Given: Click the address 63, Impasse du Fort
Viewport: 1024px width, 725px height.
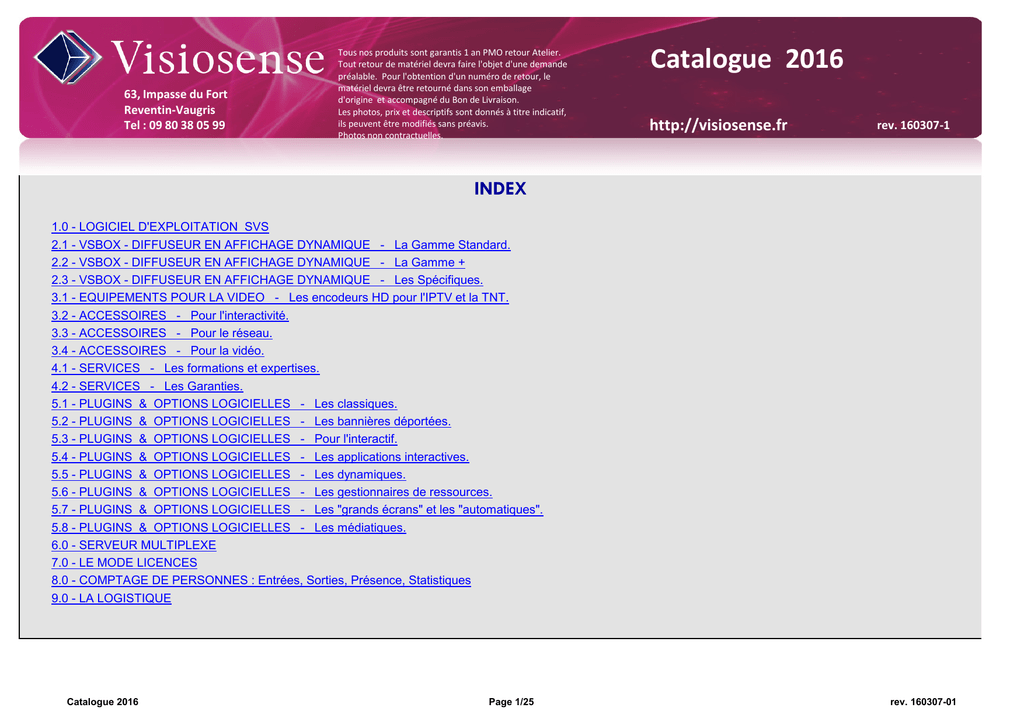Looking at the screenshot, I should click(176, 94).
